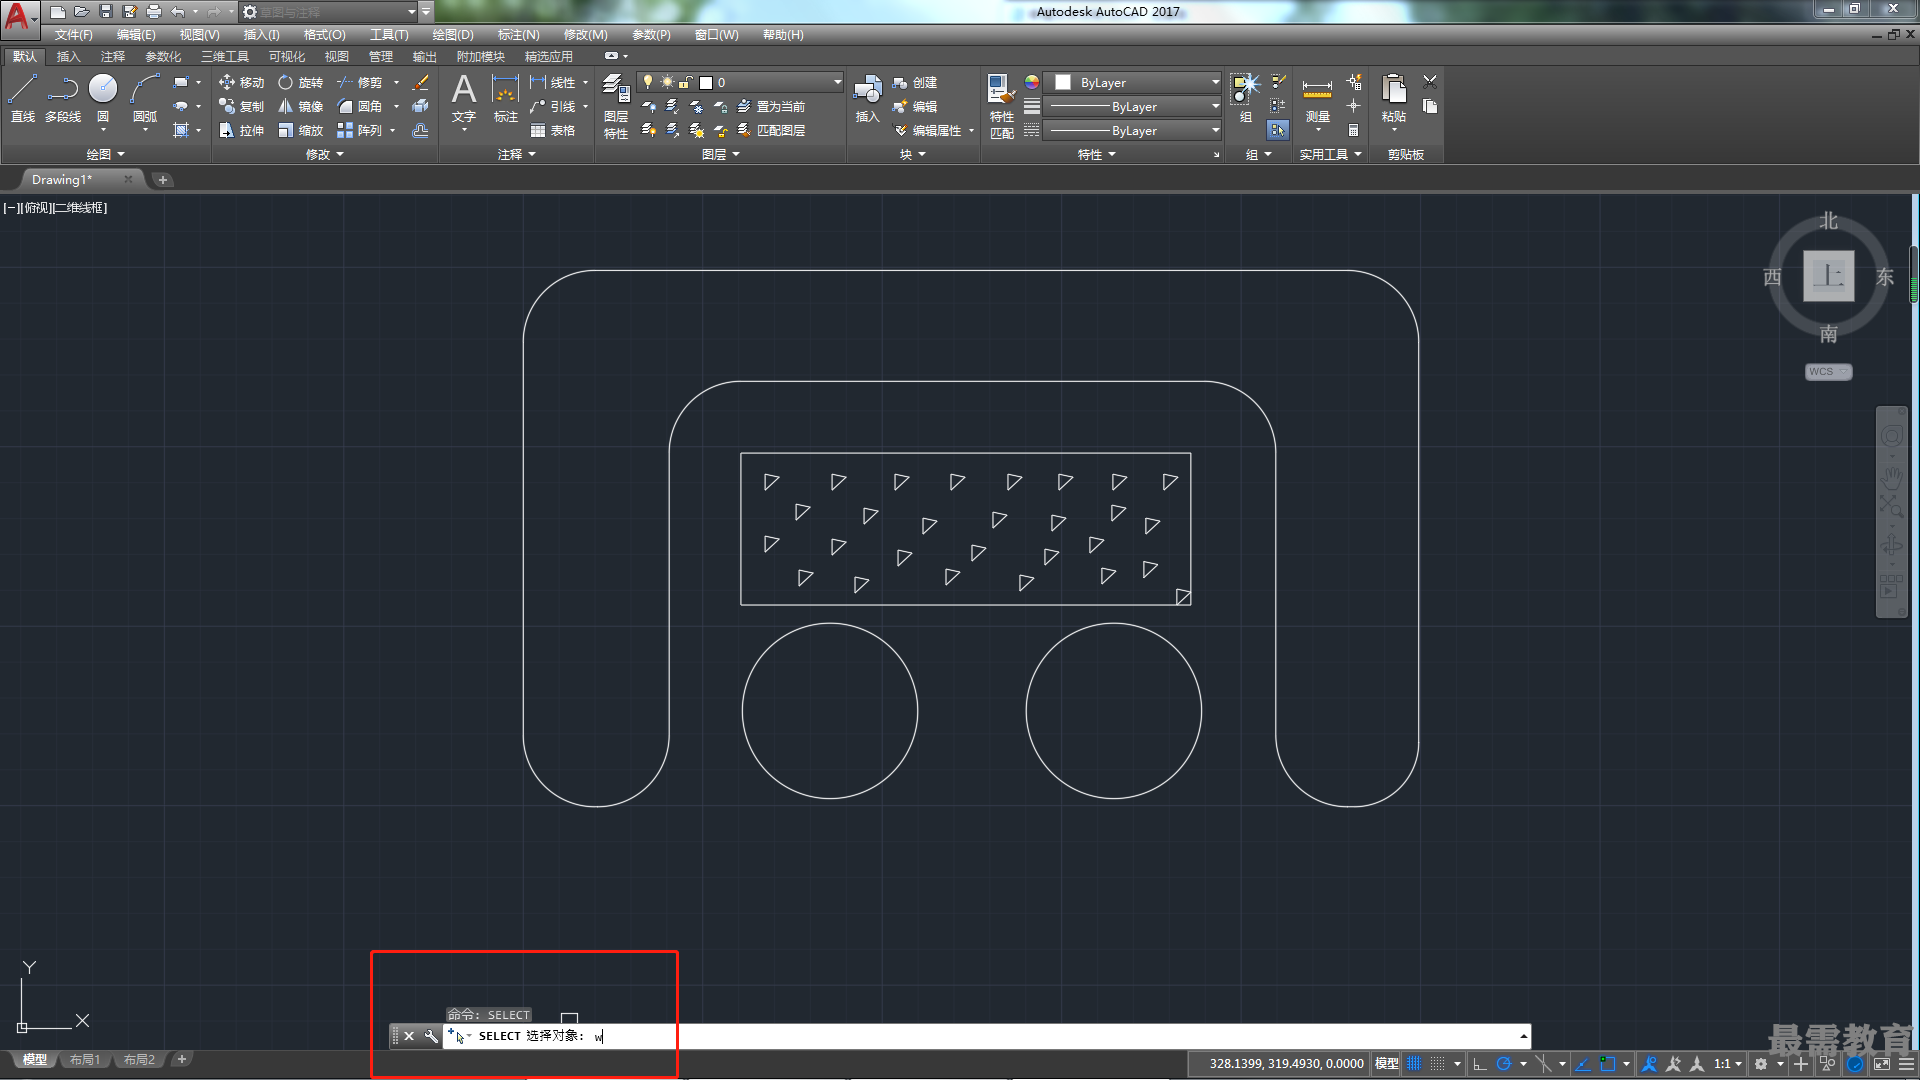
Task: Click the Edit Attributes (编辑属性) button
Action: click(928, 130)
